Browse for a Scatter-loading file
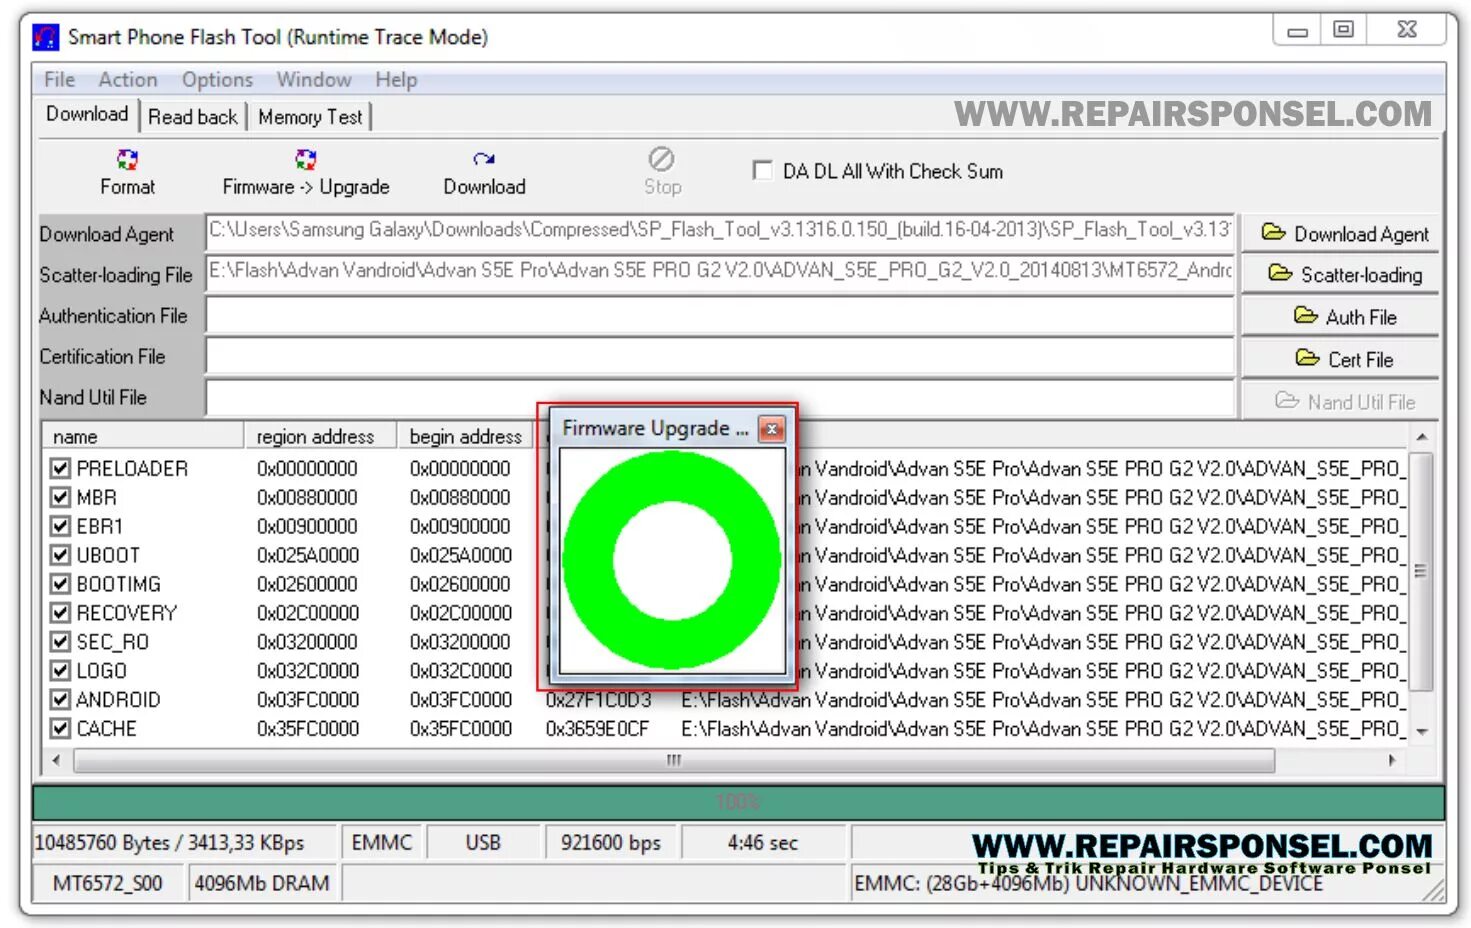The height and width of the screenshot is (928, 1471). [1342, 274]
